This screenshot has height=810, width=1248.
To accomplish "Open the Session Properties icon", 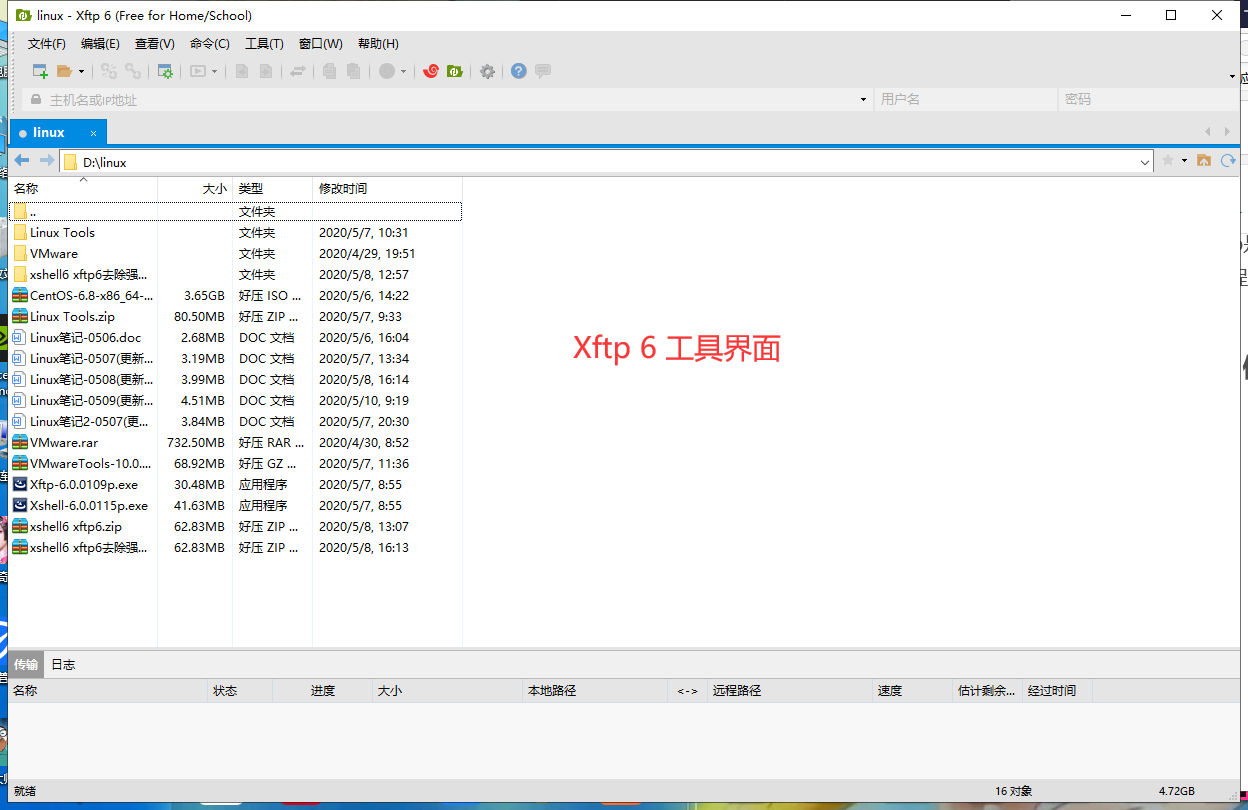I will (x=166, y=71).
